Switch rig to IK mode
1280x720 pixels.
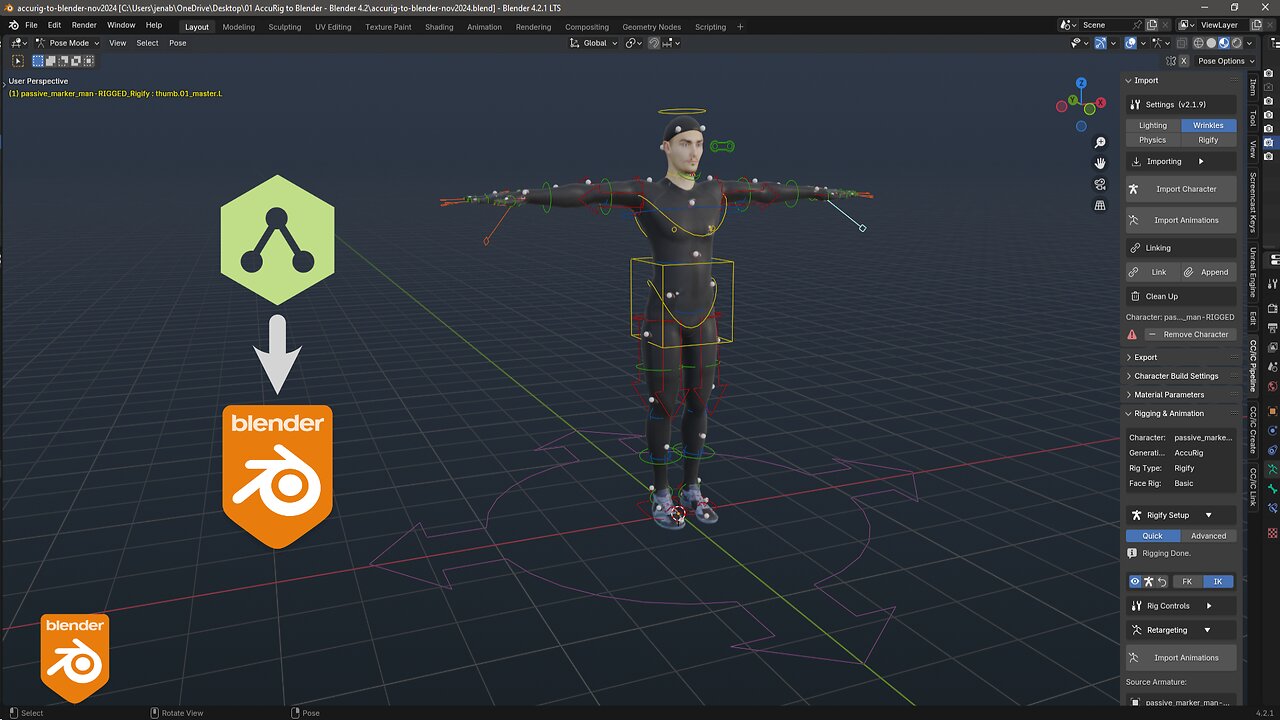click(x=1218, y=581)
